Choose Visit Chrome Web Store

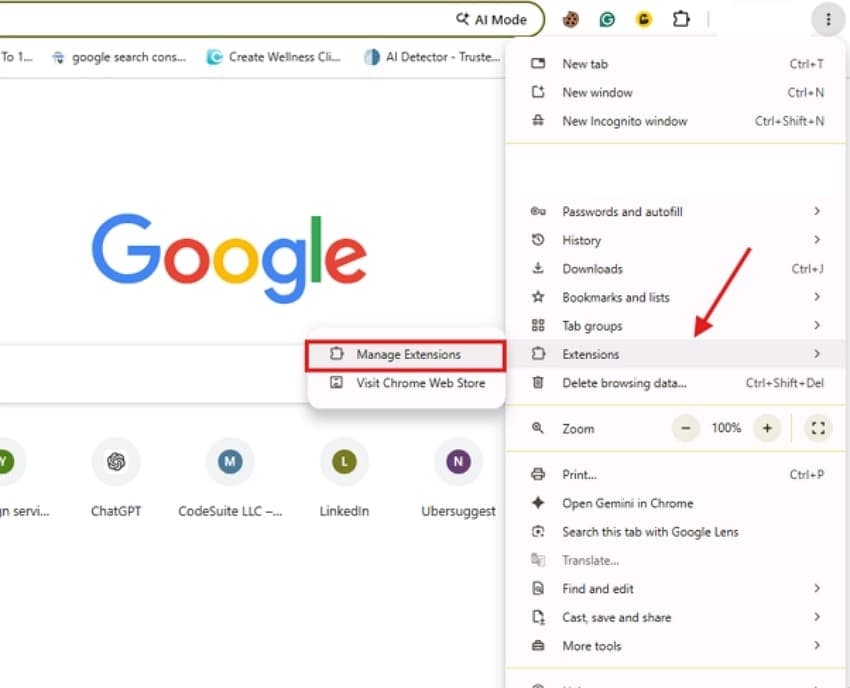(x=406, y=383)
